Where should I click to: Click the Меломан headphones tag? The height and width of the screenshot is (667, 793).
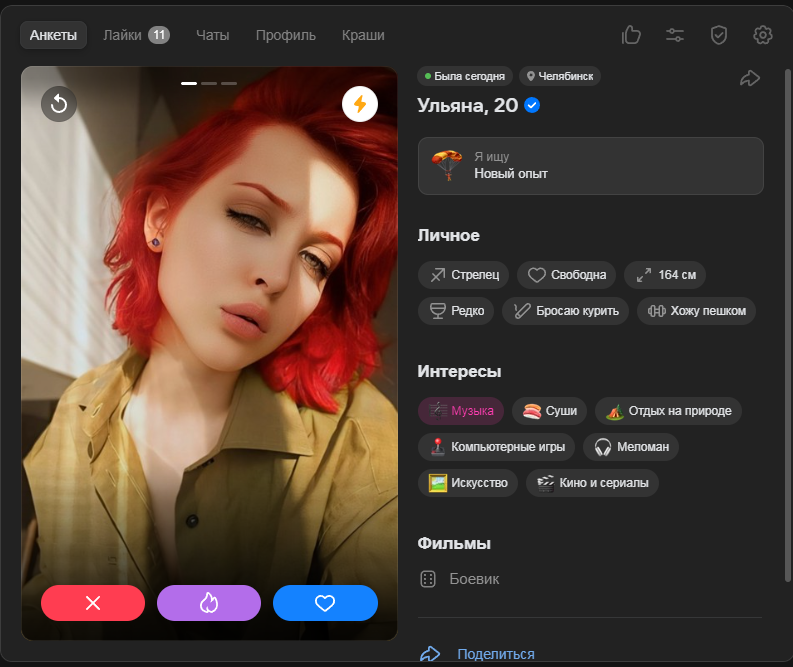(x=631, y=447)
